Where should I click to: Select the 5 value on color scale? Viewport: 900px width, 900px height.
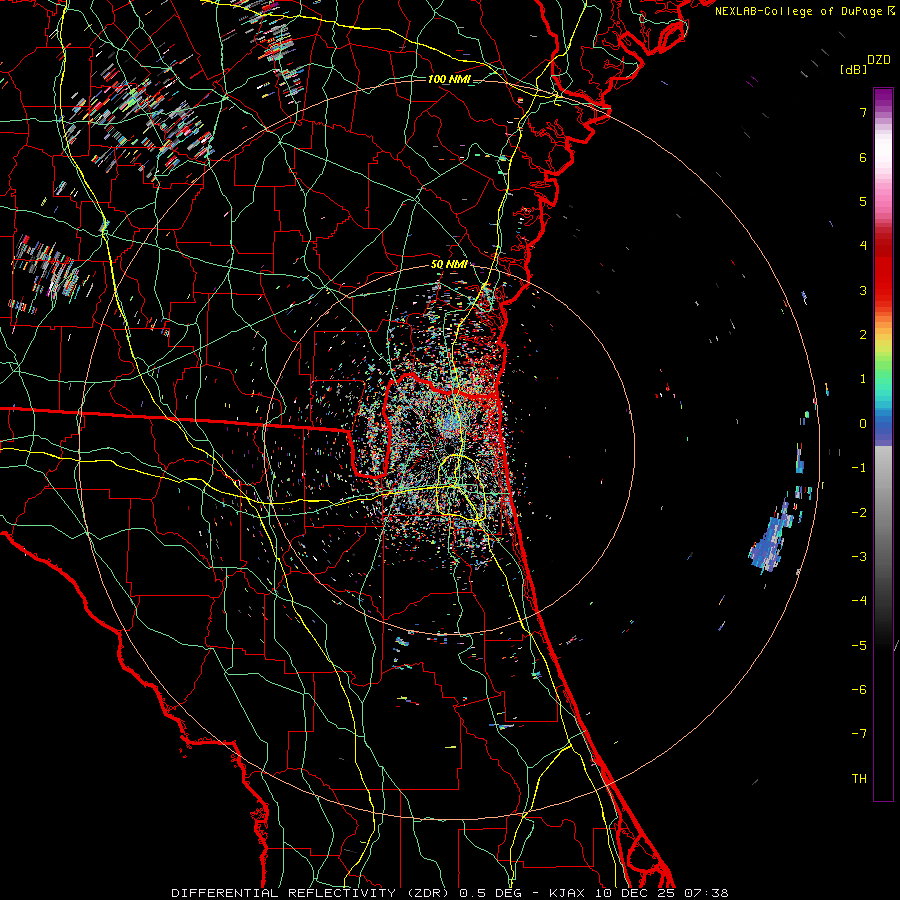click(x=863, y=201)
